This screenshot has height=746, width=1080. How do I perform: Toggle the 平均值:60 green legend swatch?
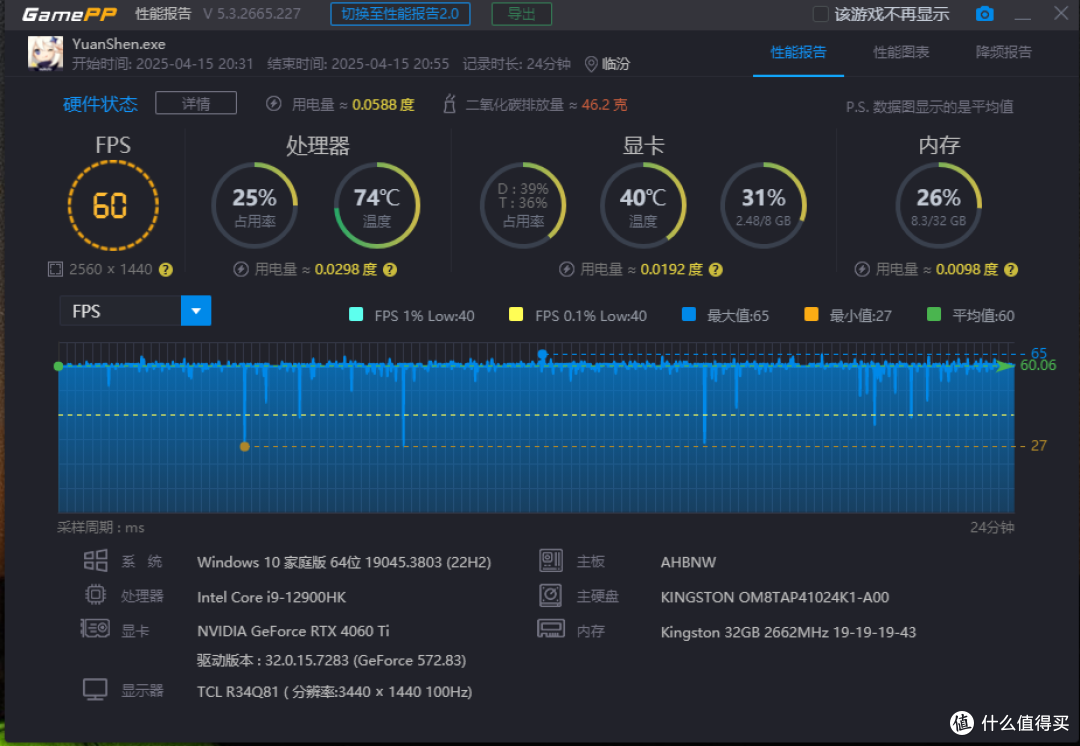click(x=934, y=315)
